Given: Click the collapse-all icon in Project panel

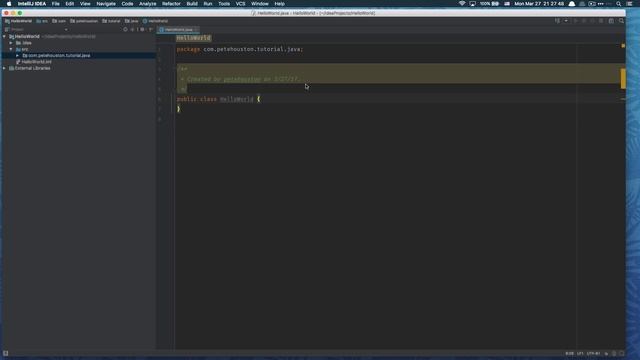Looking at the screenshot, I should coord(132,29).
